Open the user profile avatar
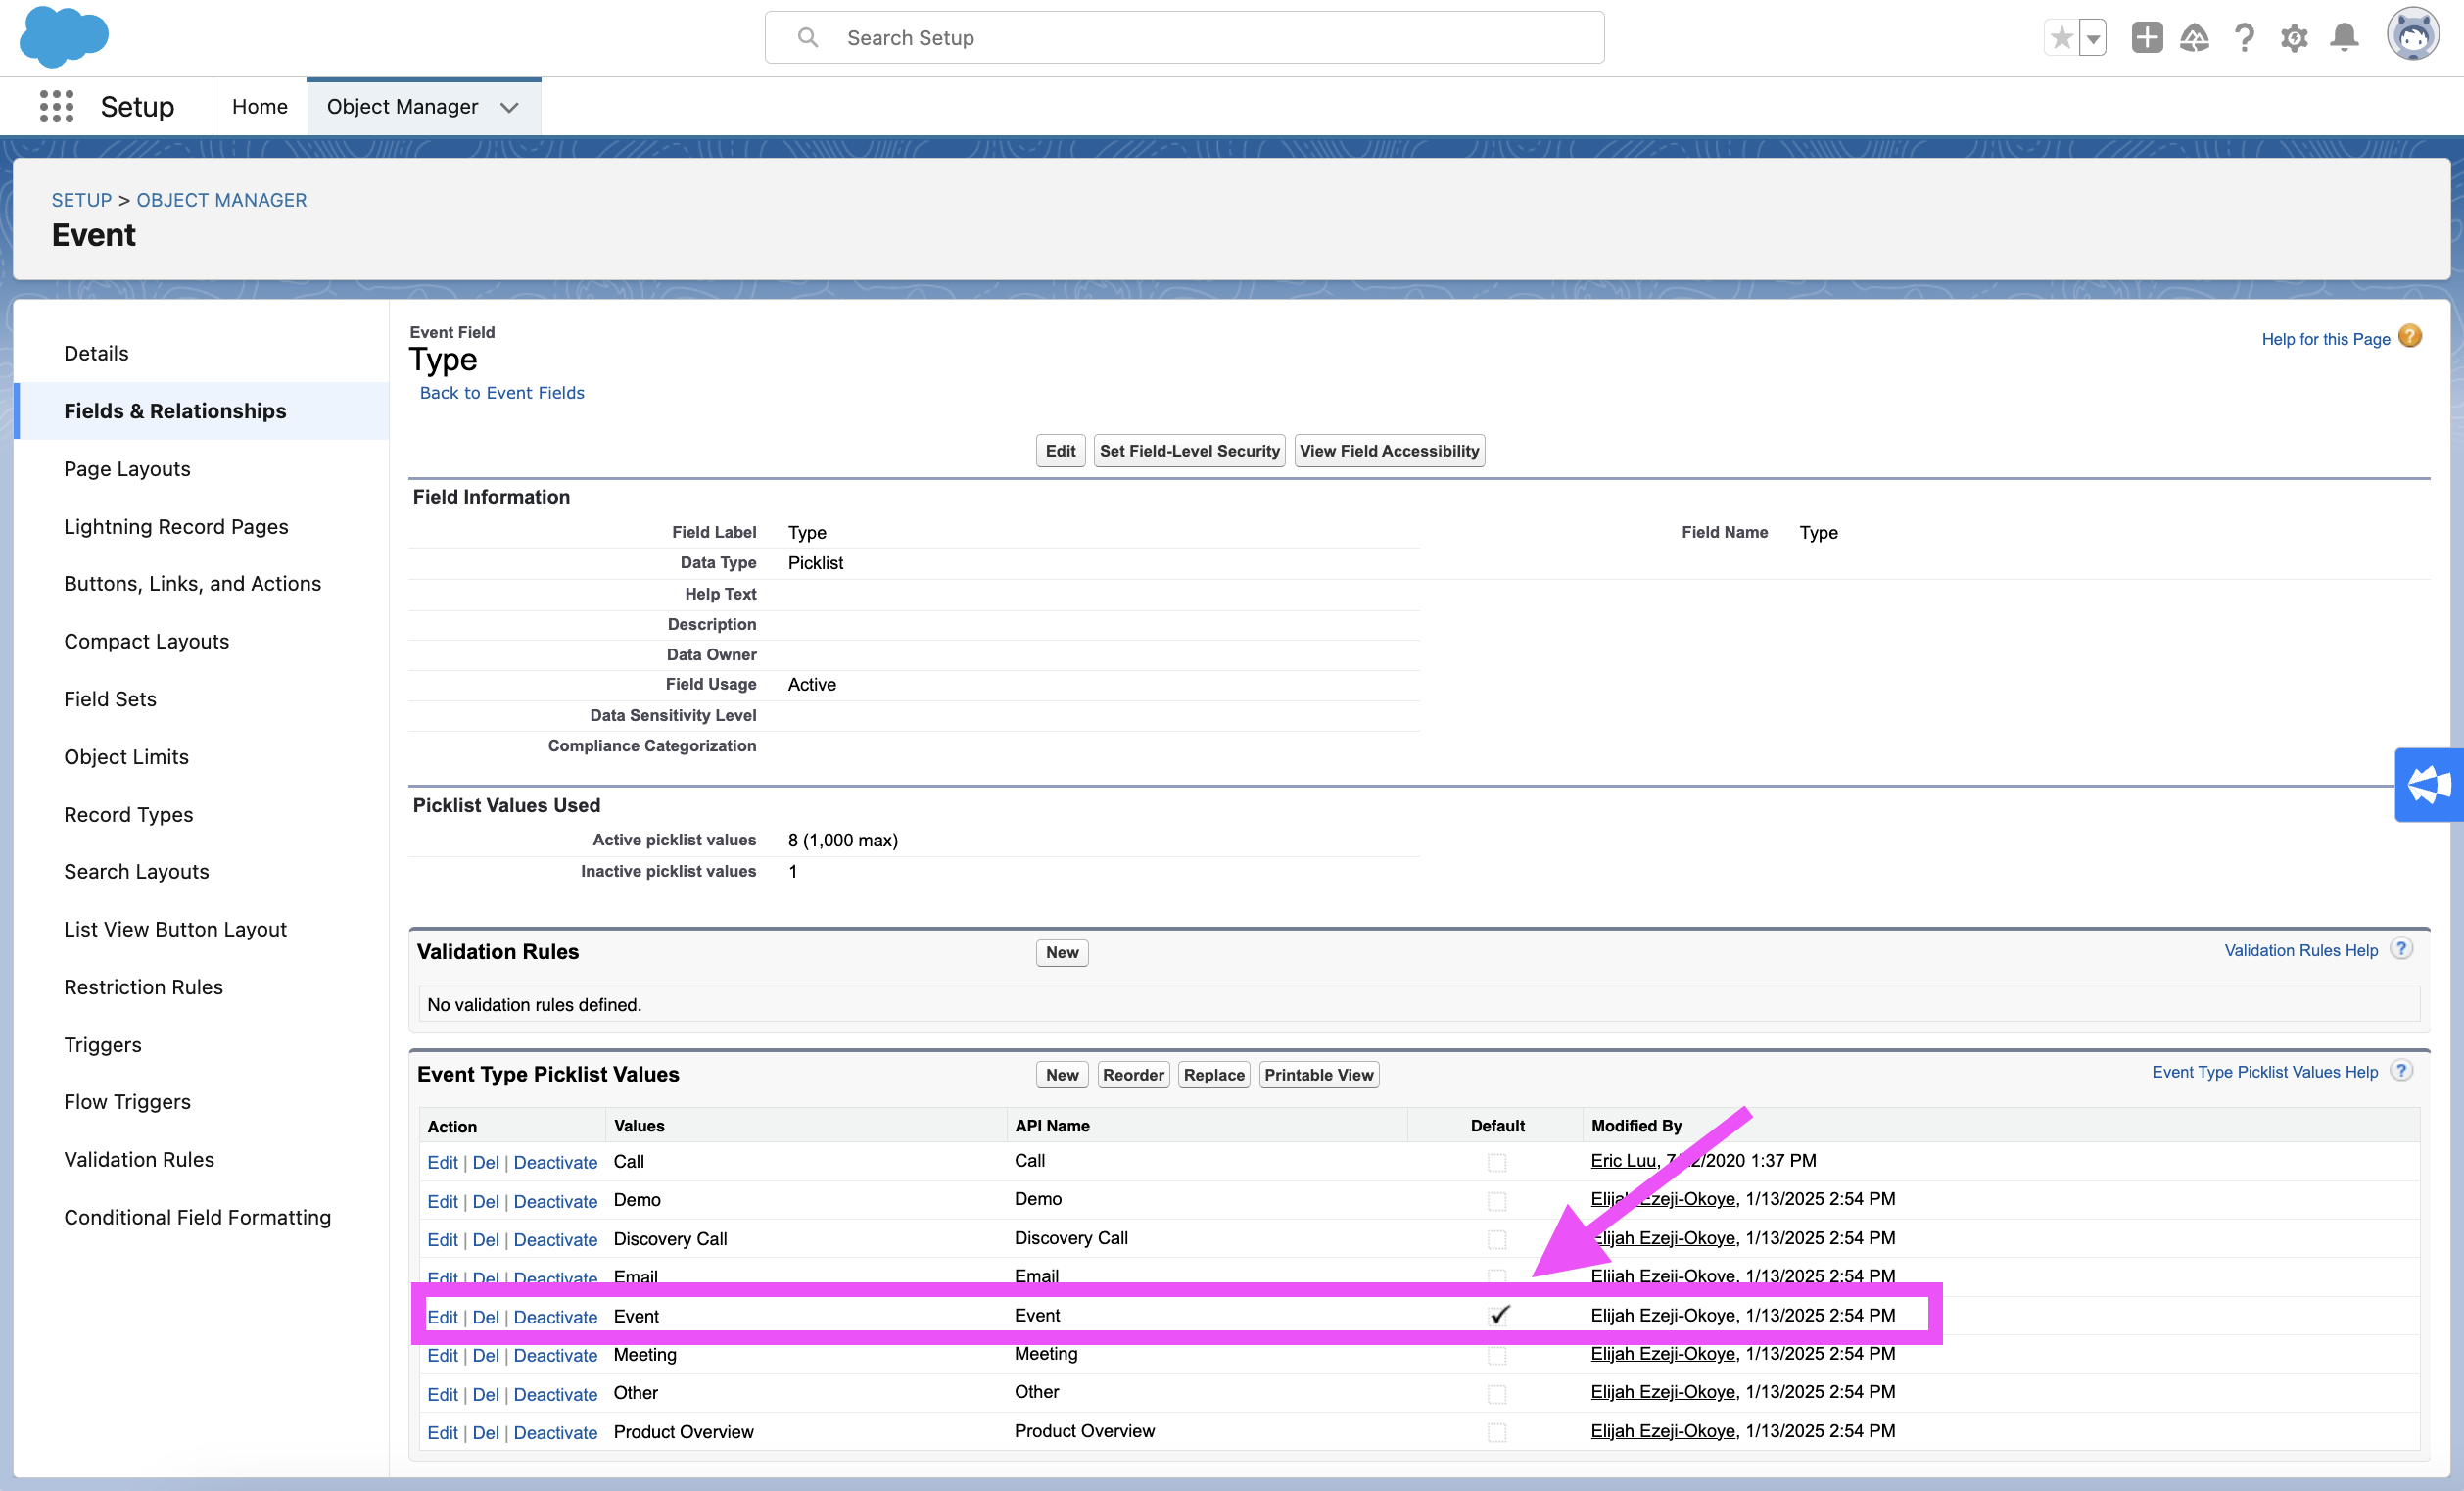The width and height of the screenshot is (2464, 1491). click(2413, 36)
